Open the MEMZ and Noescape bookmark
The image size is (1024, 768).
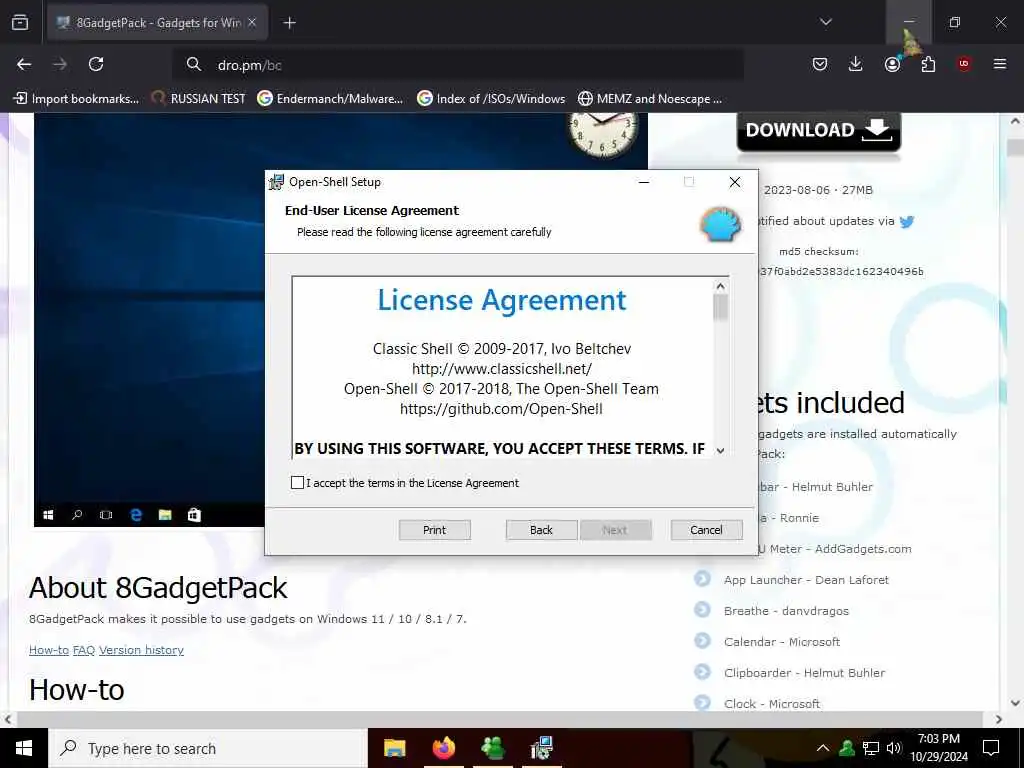[650, 99]
